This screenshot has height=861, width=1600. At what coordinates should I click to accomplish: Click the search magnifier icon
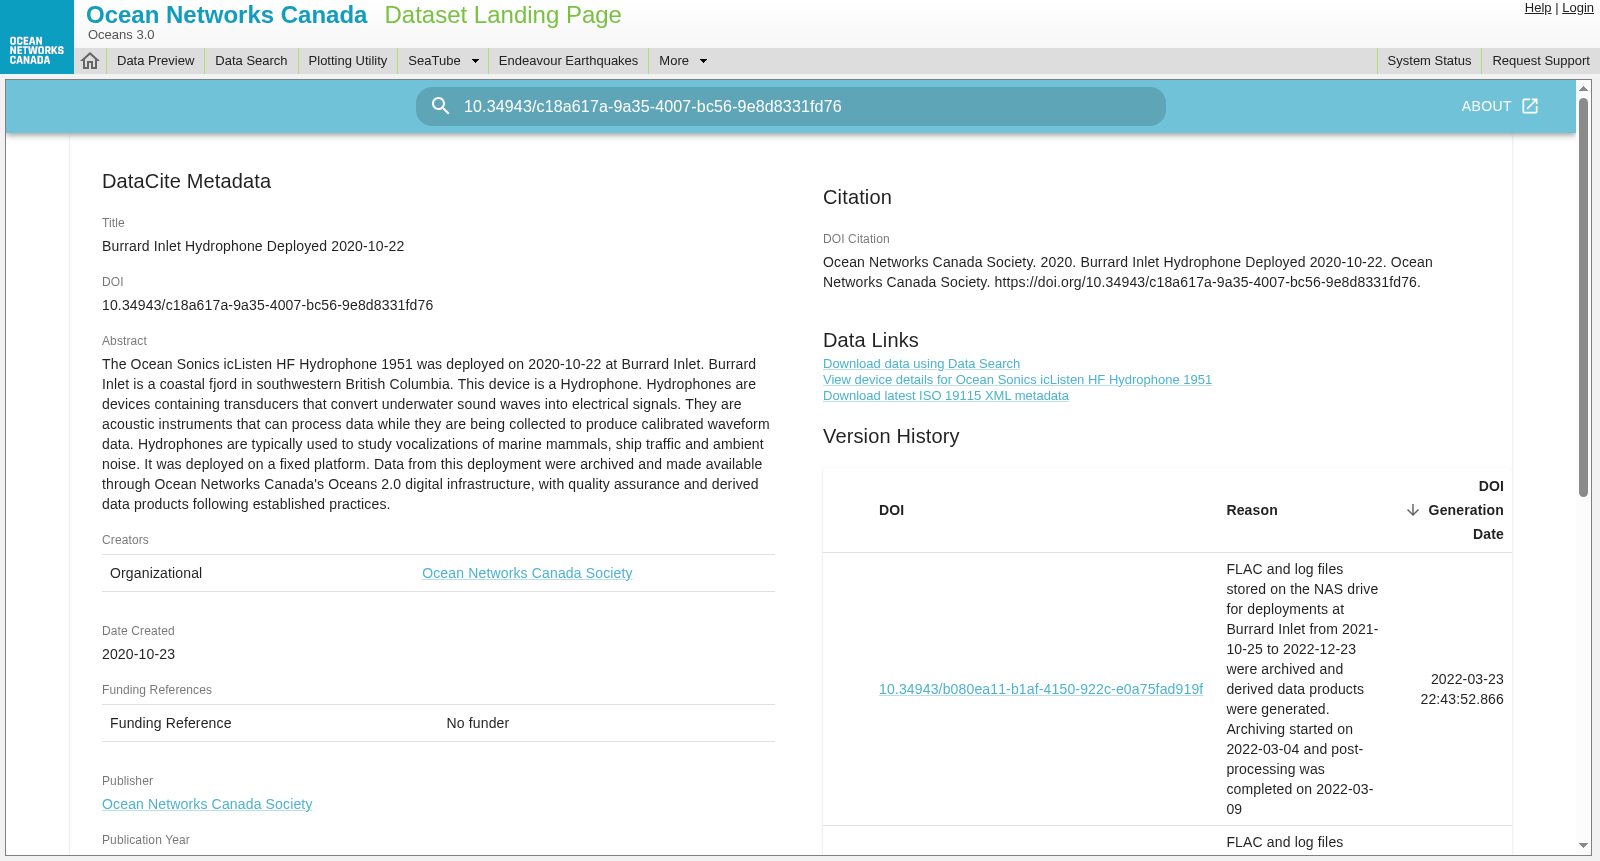point(440,106)
